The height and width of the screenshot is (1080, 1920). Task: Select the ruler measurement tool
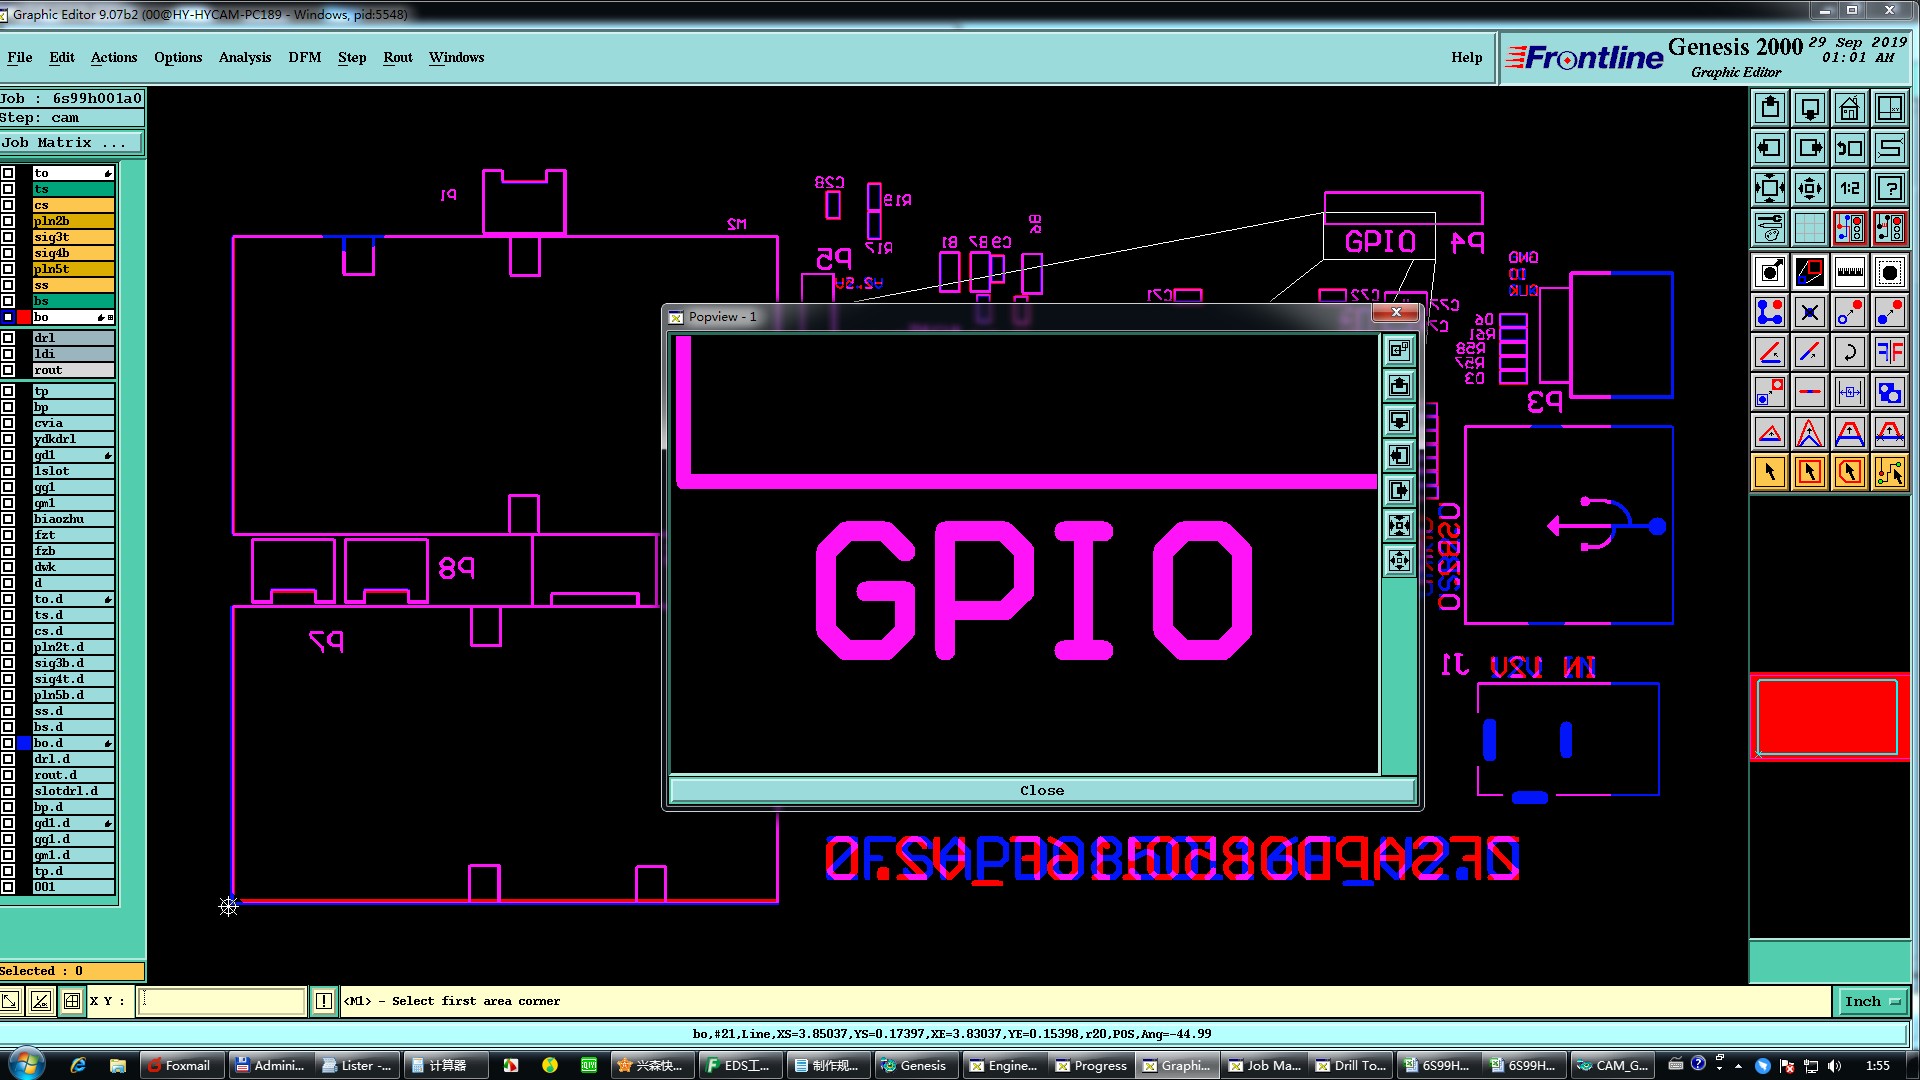click(x=1849, y=272)
